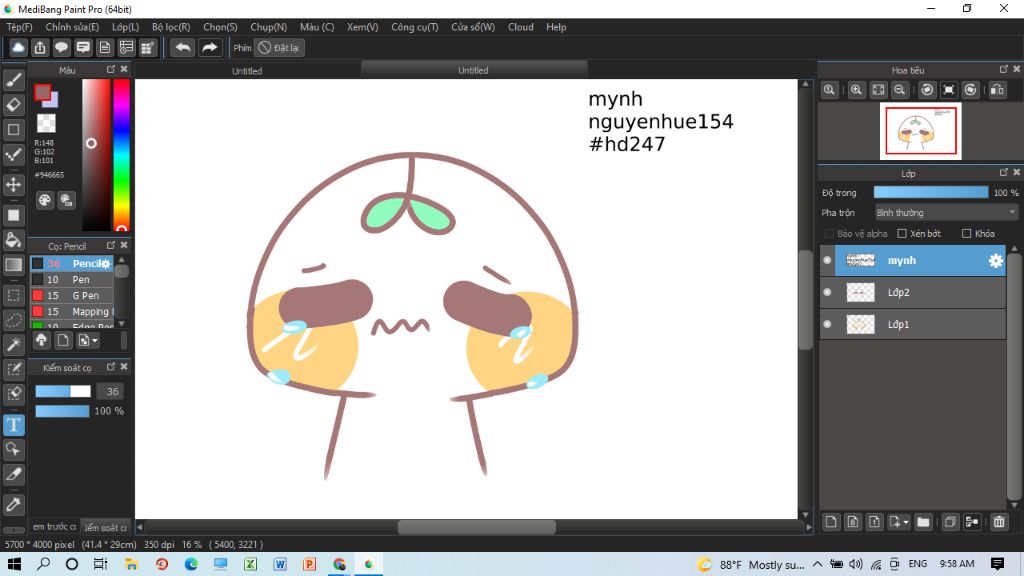Viewport: 1024px width, 576px height.
Task: Toggle visibility of Lớp1 layer
Action: click(827, 325)
